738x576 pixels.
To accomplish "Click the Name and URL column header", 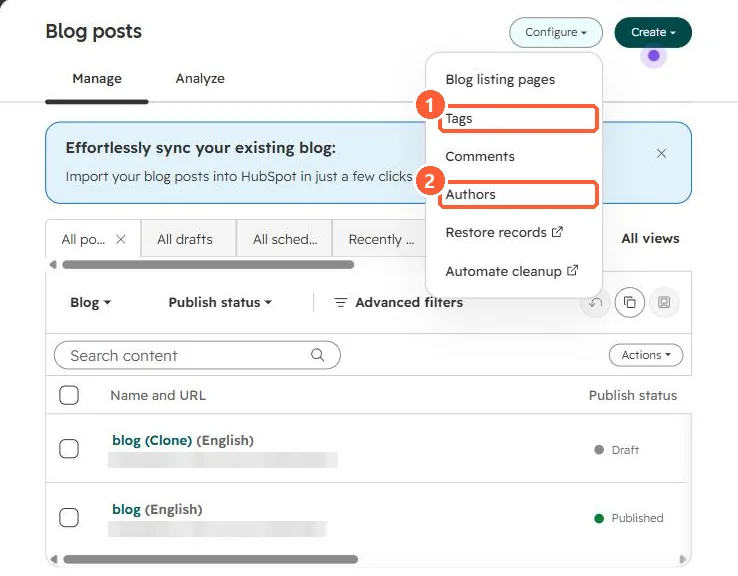I will click(x=158, y=395).
